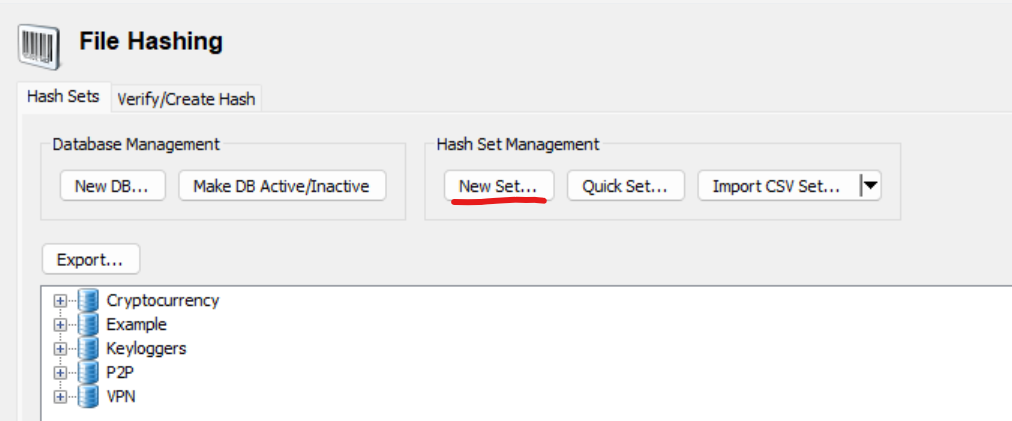Select the Keyloggers database icon
This screenshot has width=1012, height=421.
[88, 348]
